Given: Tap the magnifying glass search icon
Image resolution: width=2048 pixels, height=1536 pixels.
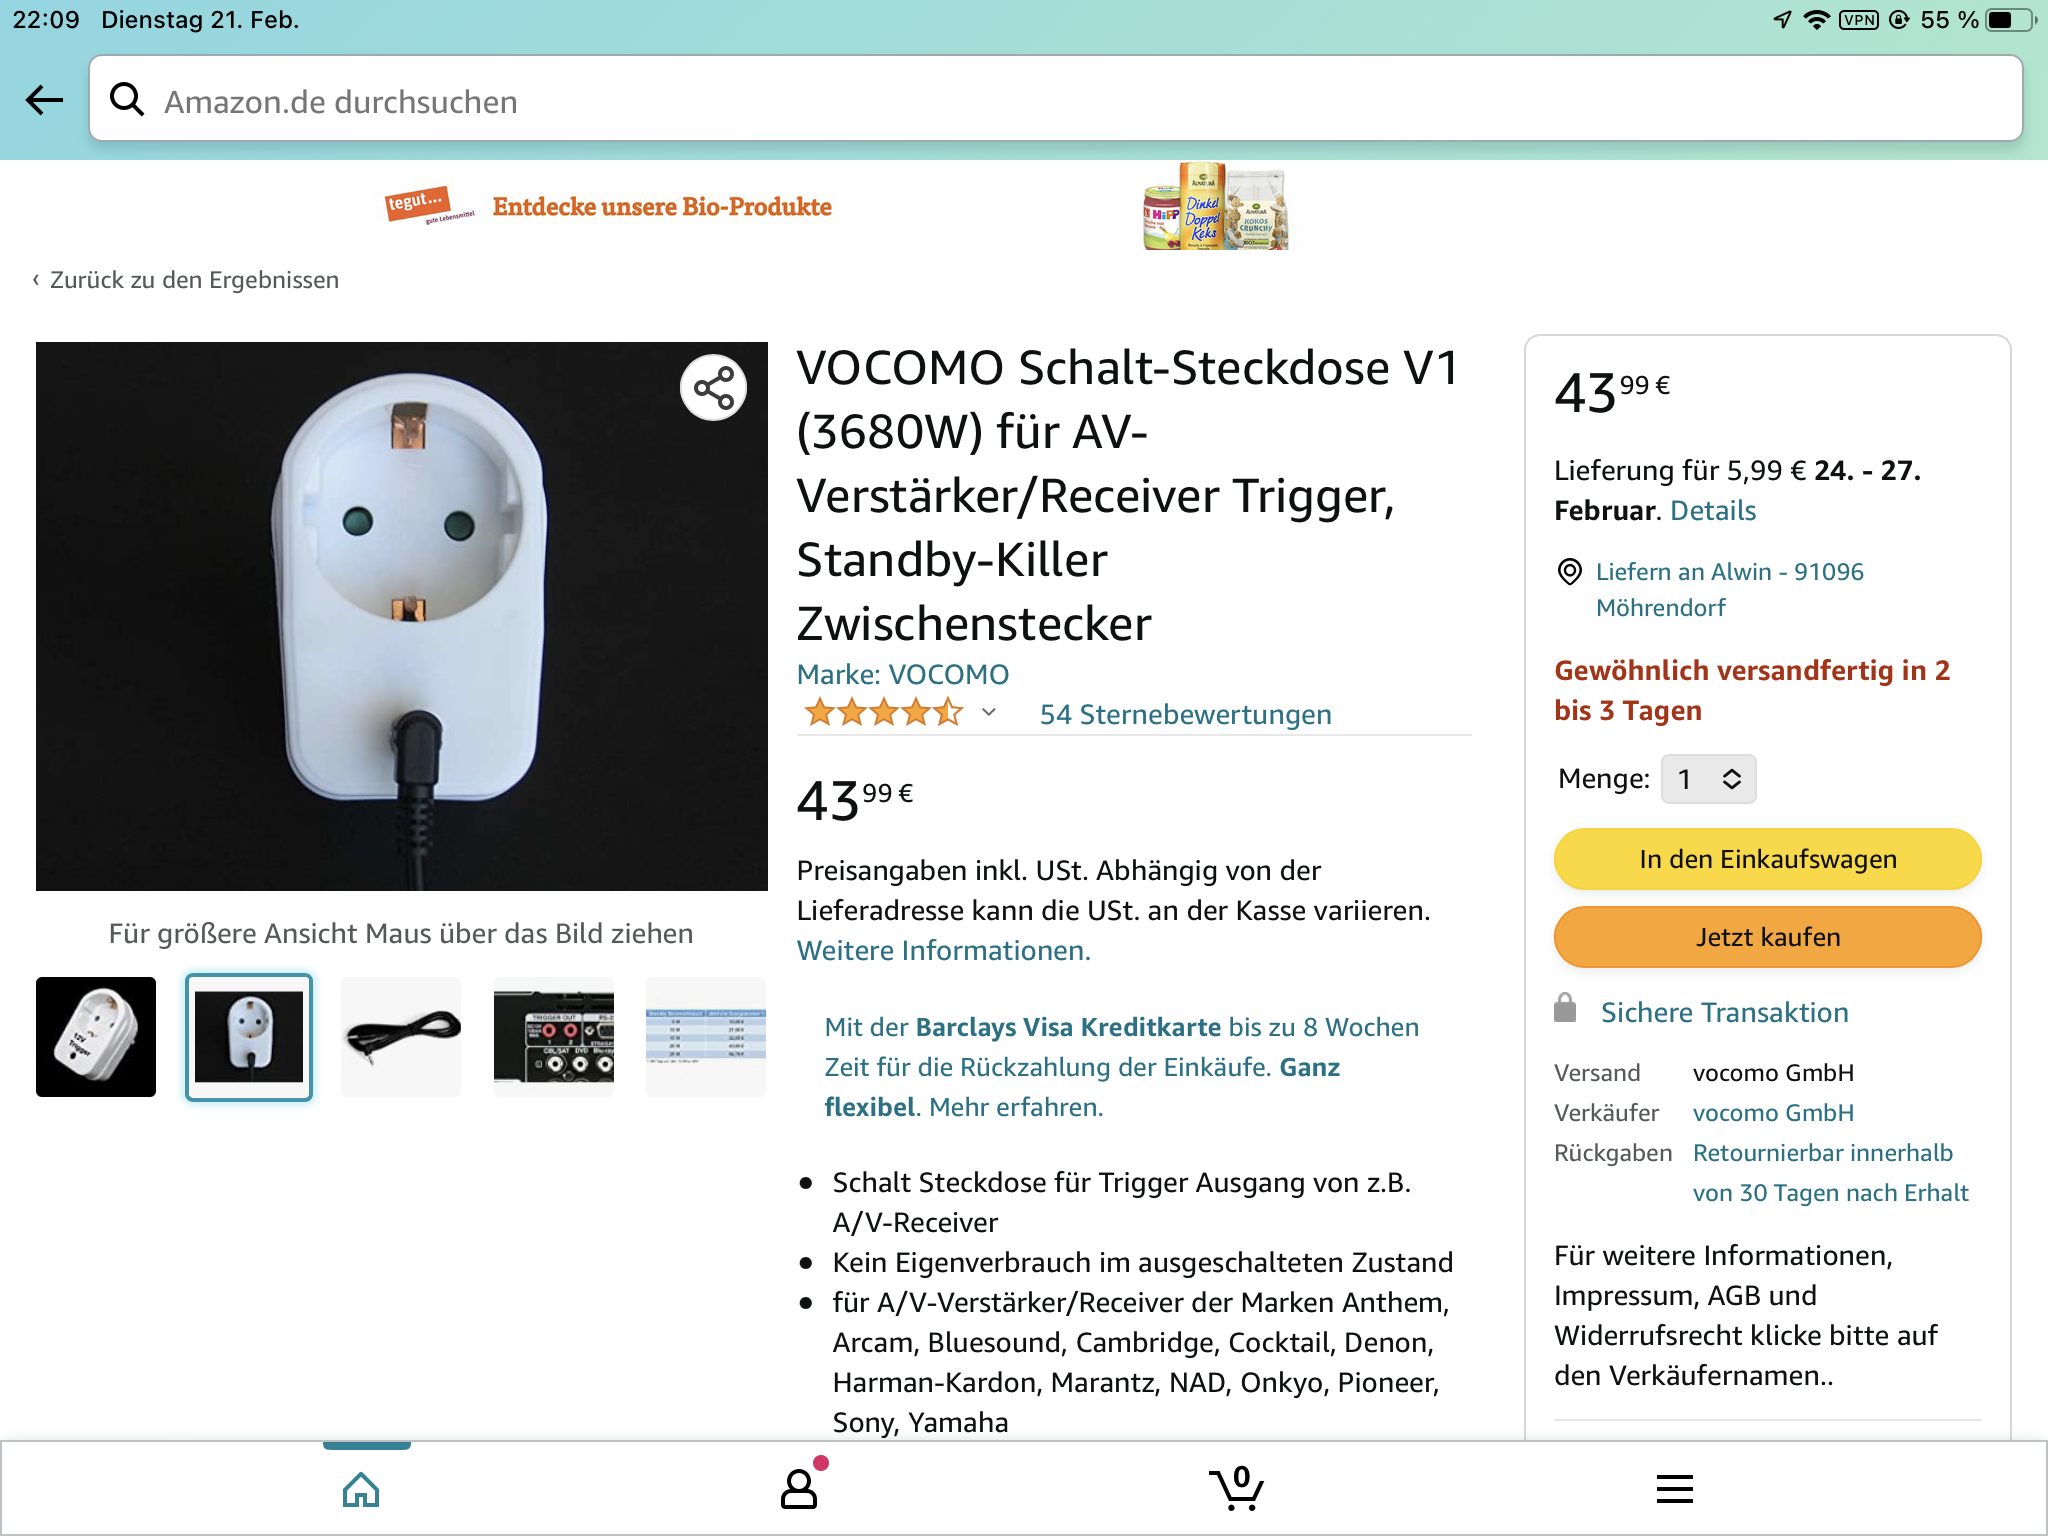Looking at the screenshot, I should [x=127, y=99].
